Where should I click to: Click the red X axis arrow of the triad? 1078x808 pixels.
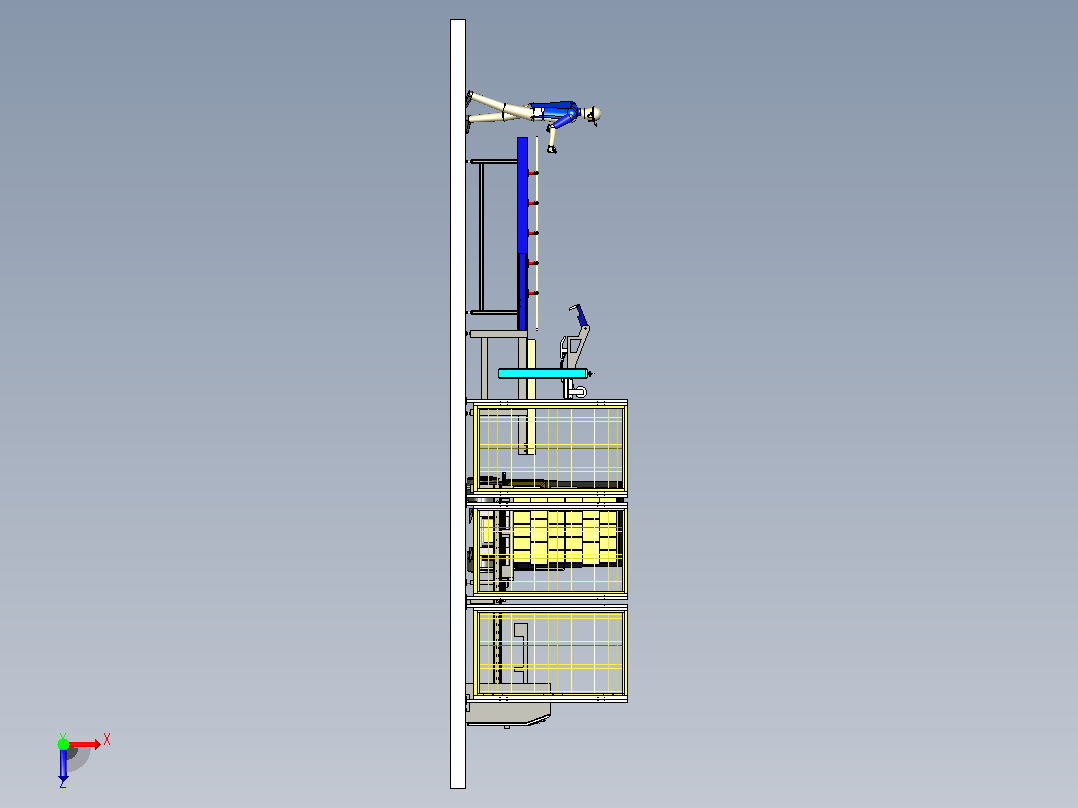(x=85, y=744)
